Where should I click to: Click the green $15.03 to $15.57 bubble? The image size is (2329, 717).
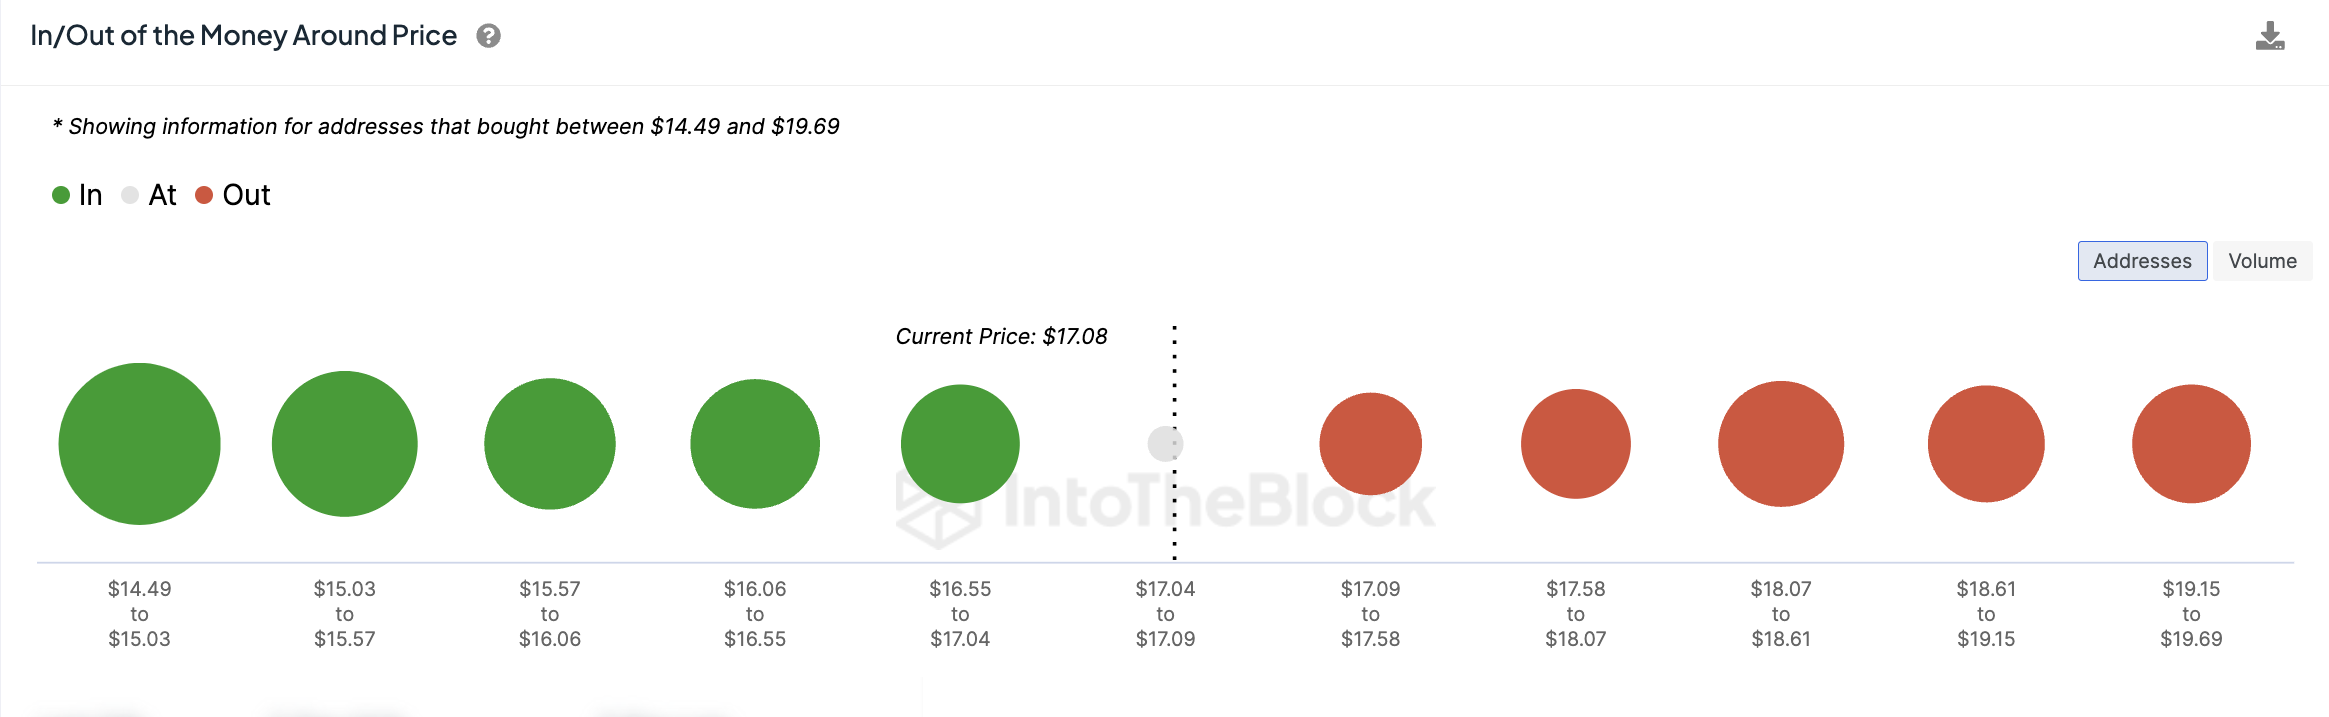coord(344,444)
